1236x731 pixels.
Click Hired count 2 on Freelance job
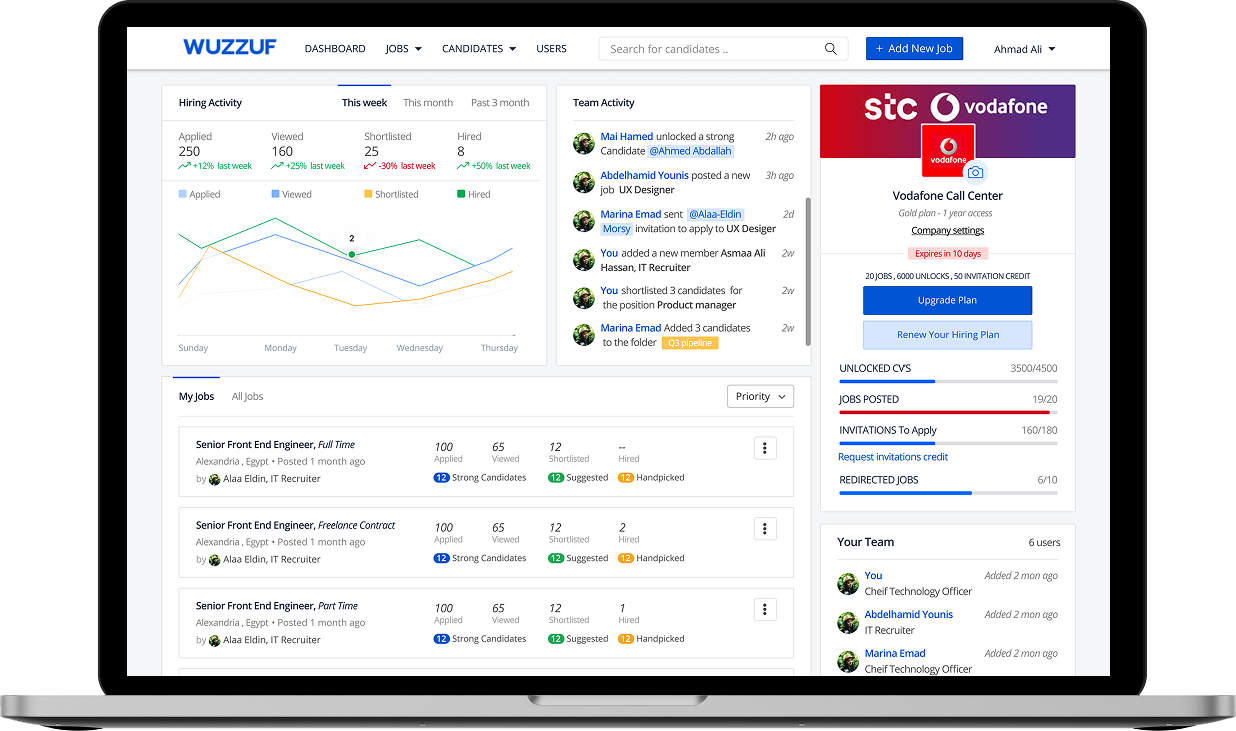click(x=623, y=527)
